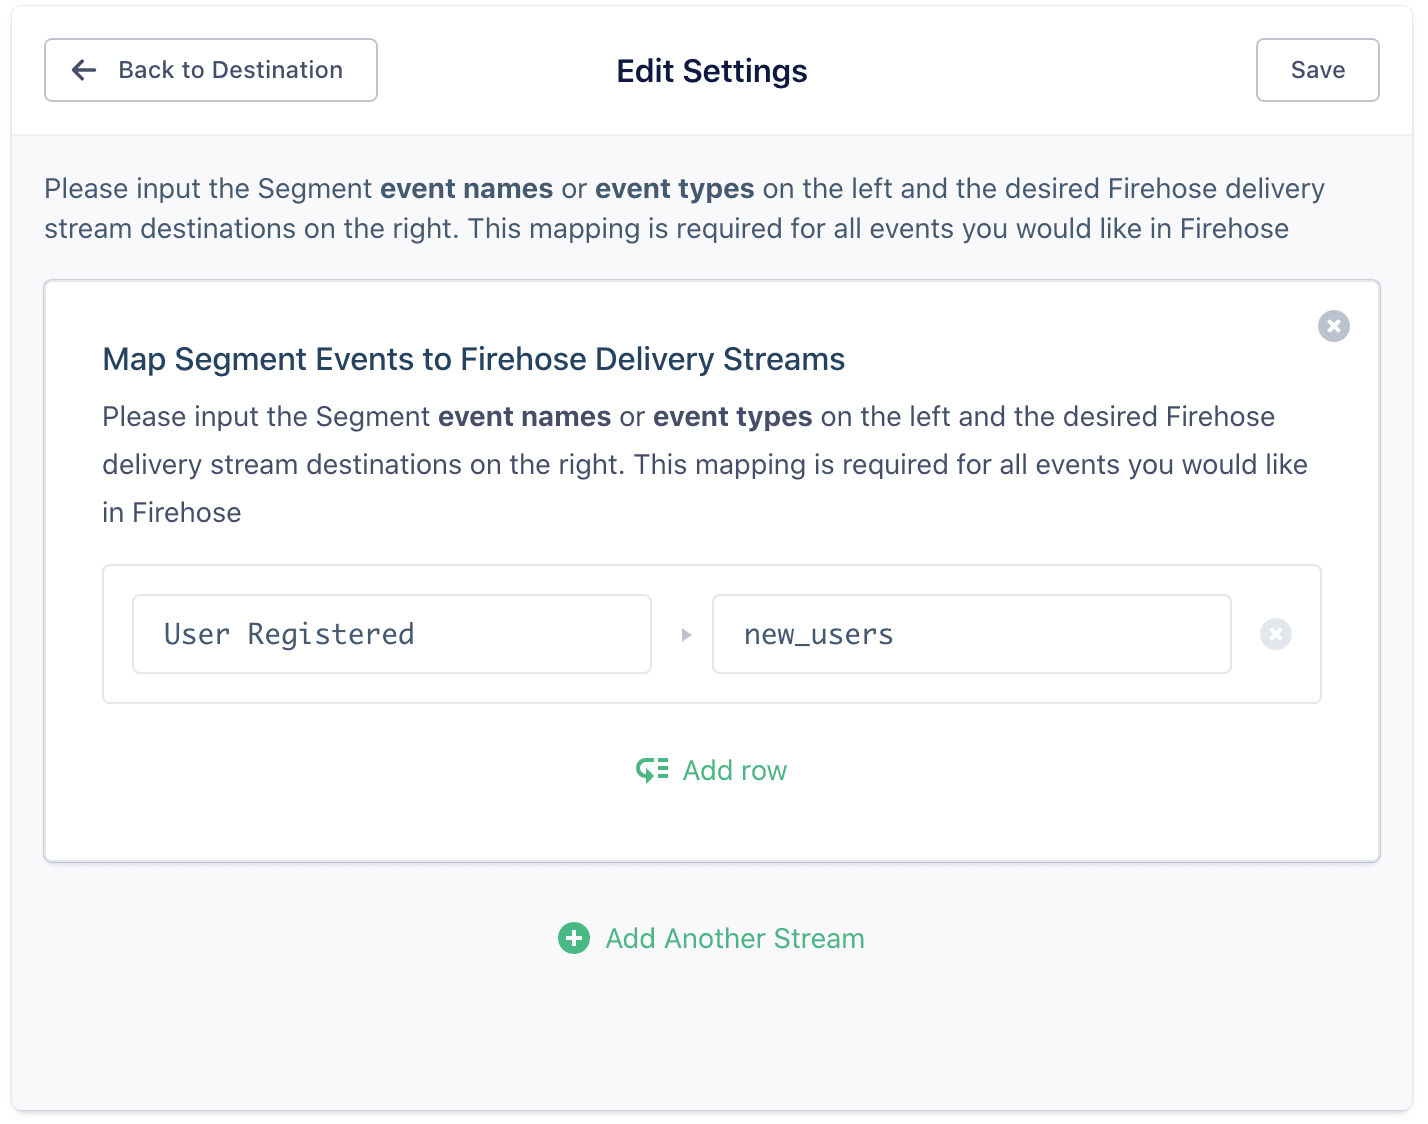Click the green Add row list icon
This screenshot has width=1428, height=1124.
pos(651,770)
